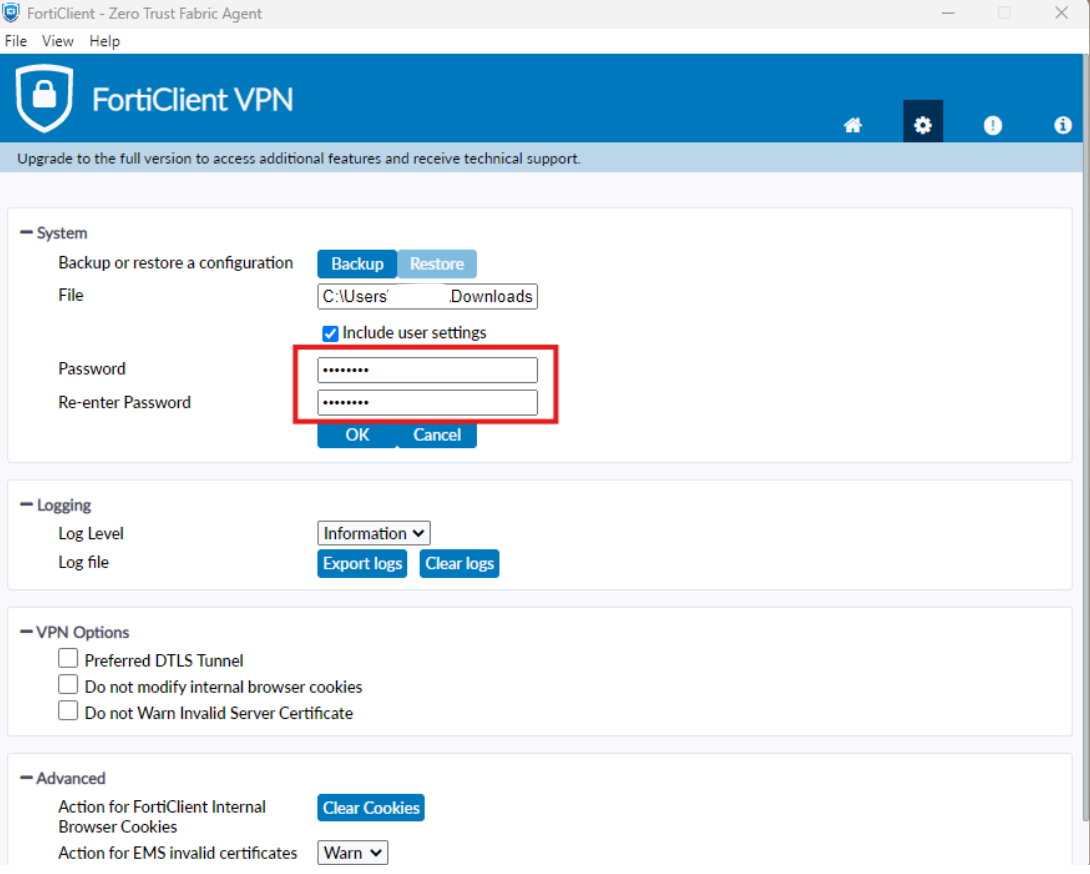Click 'Log Level' label

(x=91, y=533)
